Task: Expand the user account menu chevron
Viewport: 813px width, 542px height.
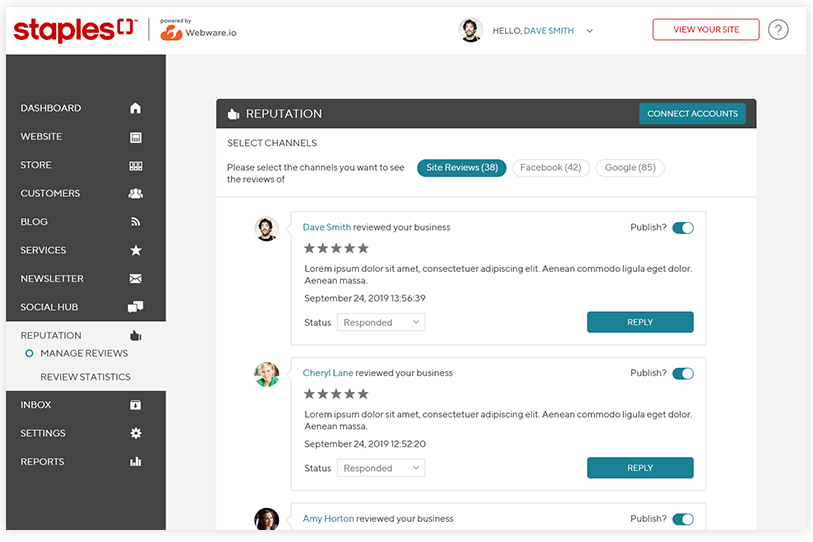Action: coord(590,31)
